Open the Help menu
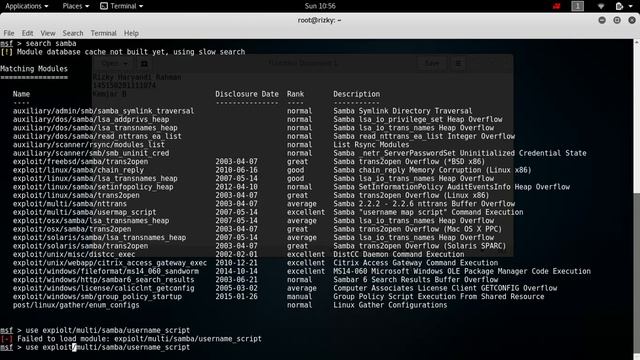Image resolution: width=640 pixels, height=360 pixels. (131, 33)
